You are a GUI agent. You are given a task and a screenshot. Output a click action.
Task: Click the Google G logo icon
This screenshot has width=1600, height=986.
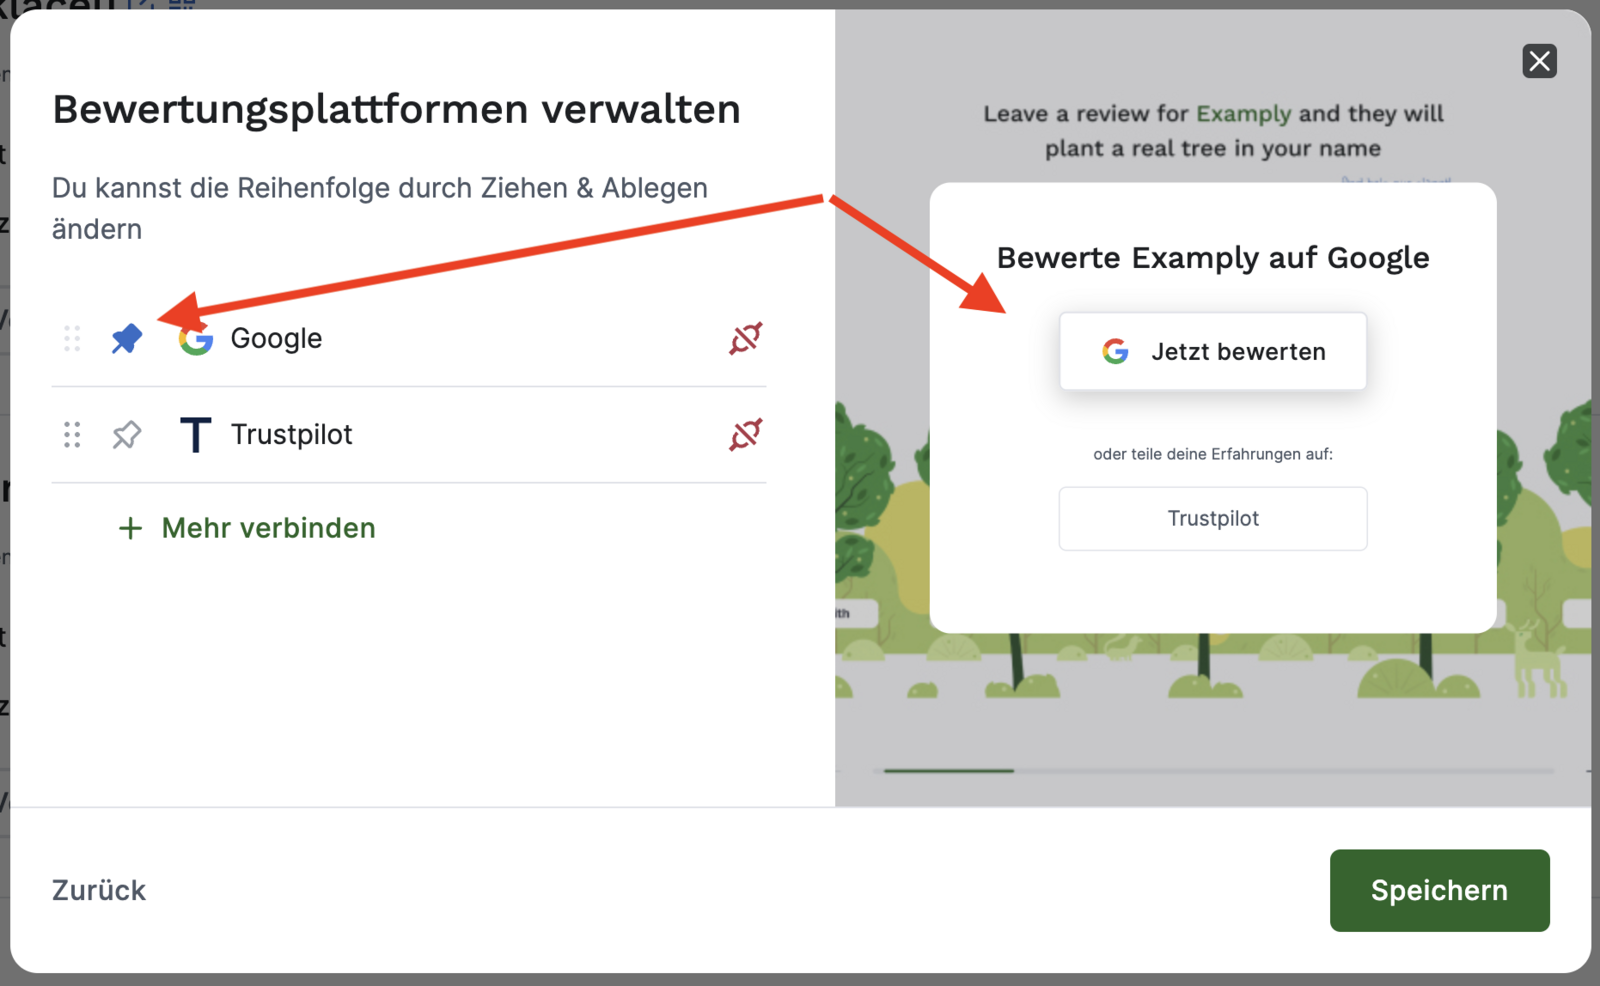(196, 339)
